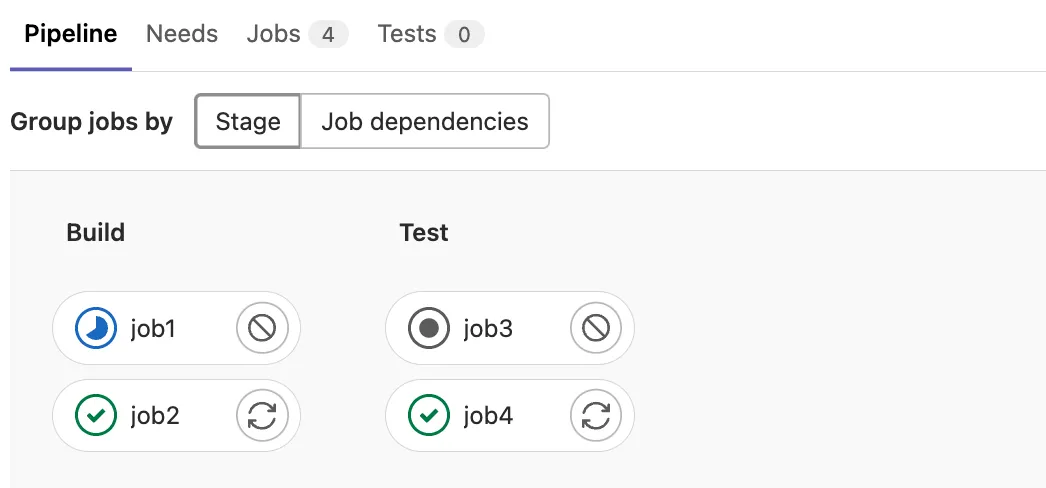The image size is (1046, 488).
Task: Open job4 details link
Action: pos(488,415)
